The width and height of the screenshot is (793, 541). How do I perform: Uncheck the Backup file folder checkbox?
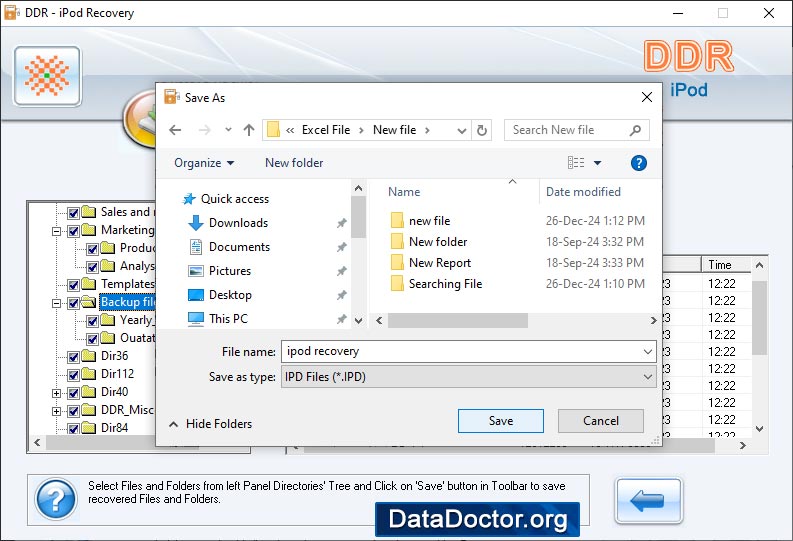(73, 303)
